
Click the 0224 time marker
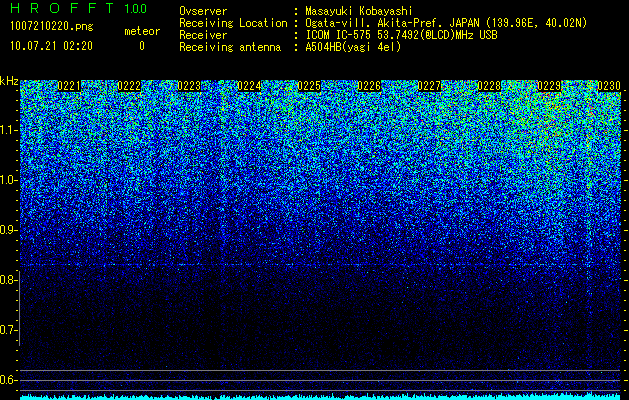(249, 86)
